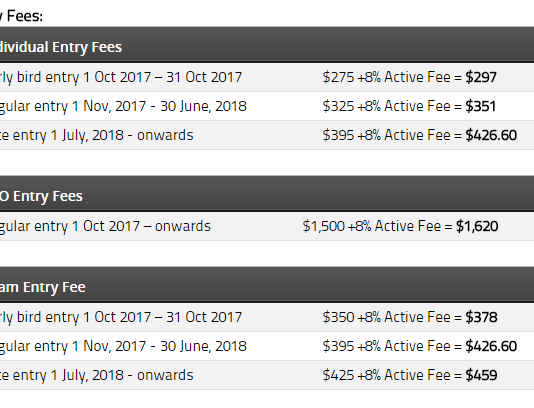Click individual early bird 1 Oct 2017 row
The image size is (534, 408).
pyautogui.click(x=267, y=77)
